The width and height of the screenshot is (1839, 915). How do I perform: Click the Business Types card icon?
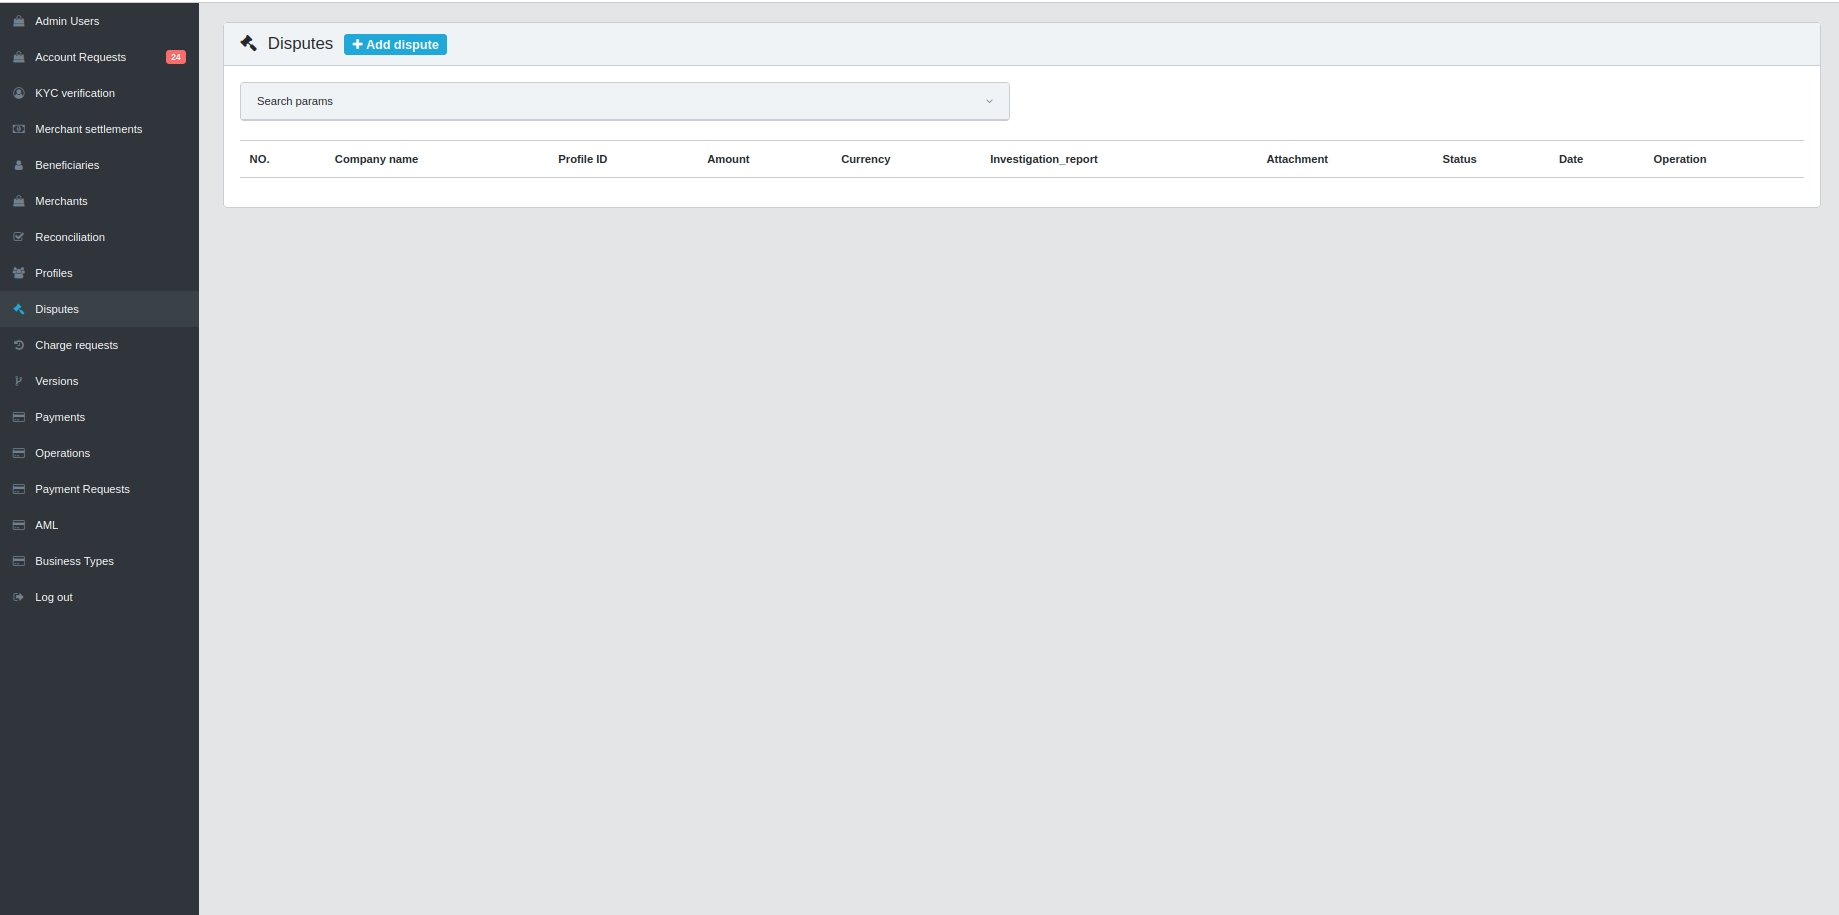click(x=18, y=561)
